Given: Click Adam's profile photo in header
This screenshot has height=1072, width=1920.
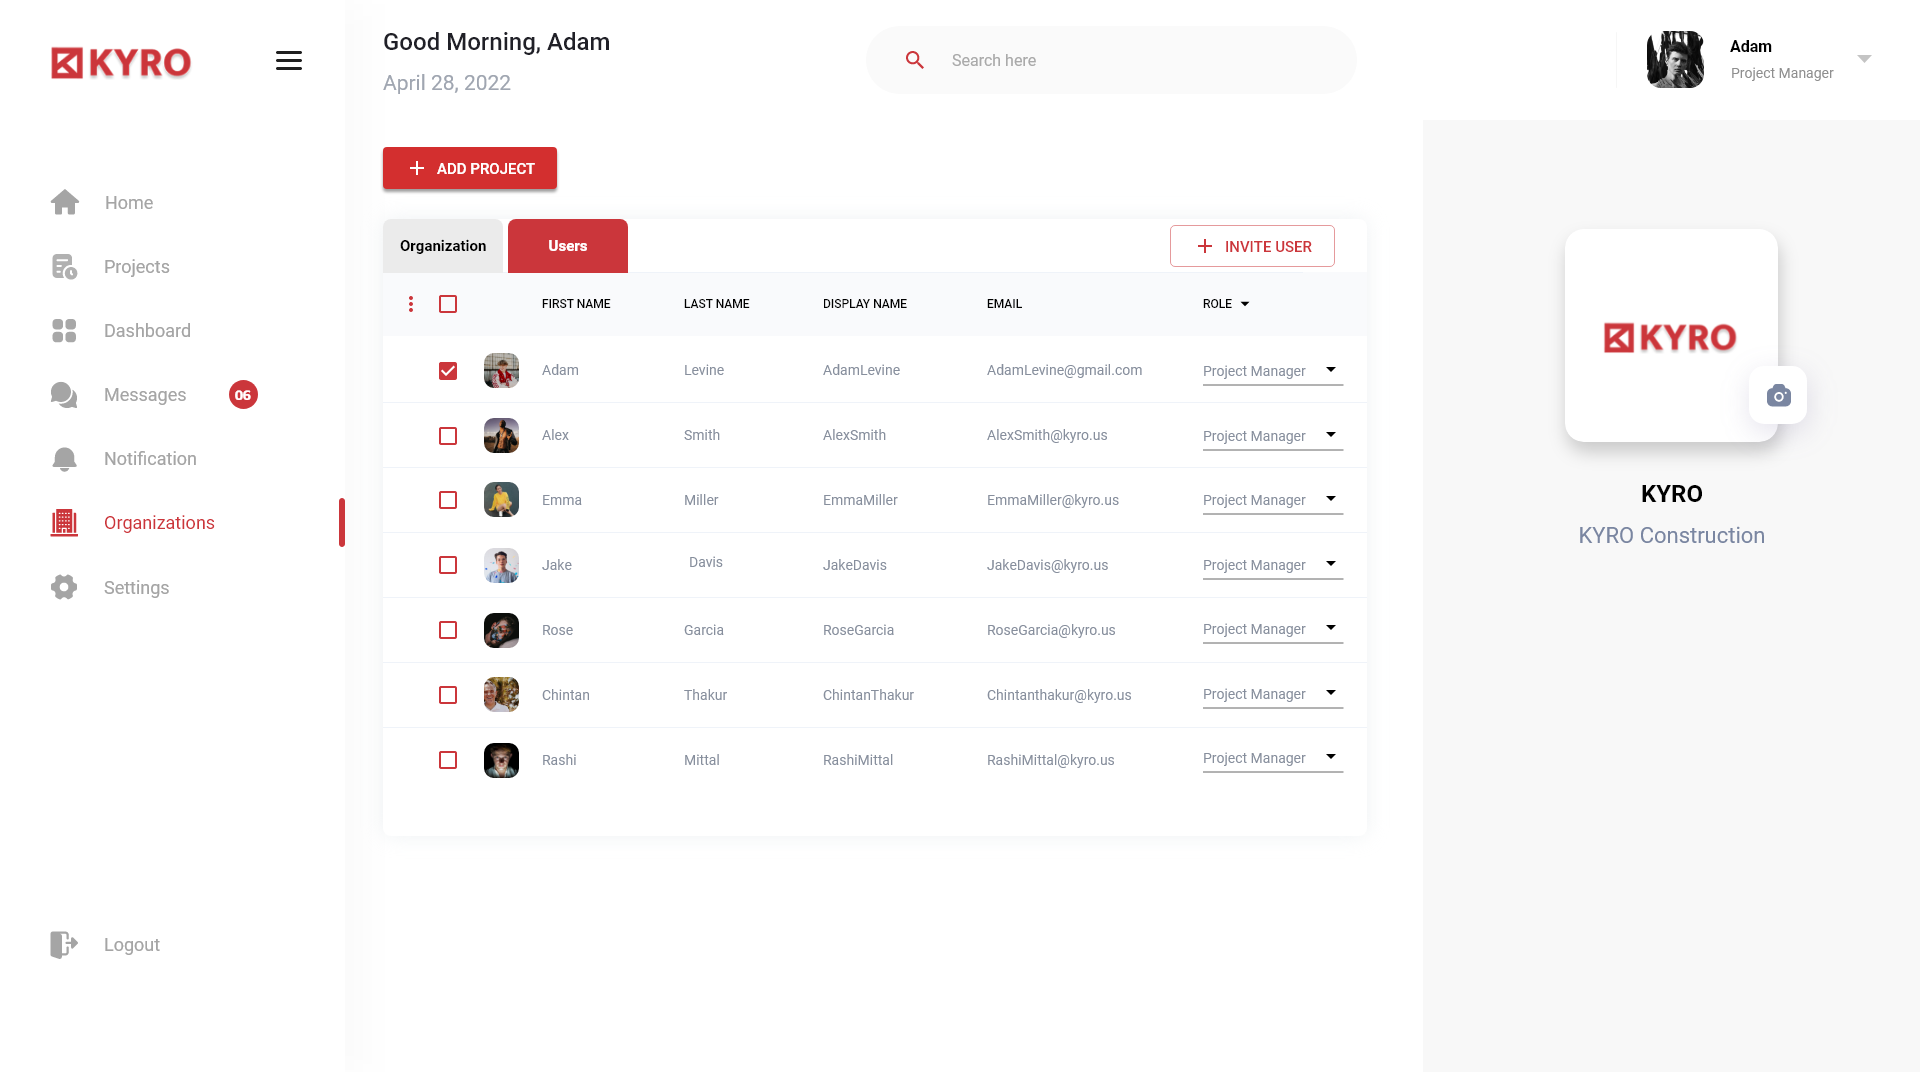Looking at the screenshot, I should [x=1675, y=59].
